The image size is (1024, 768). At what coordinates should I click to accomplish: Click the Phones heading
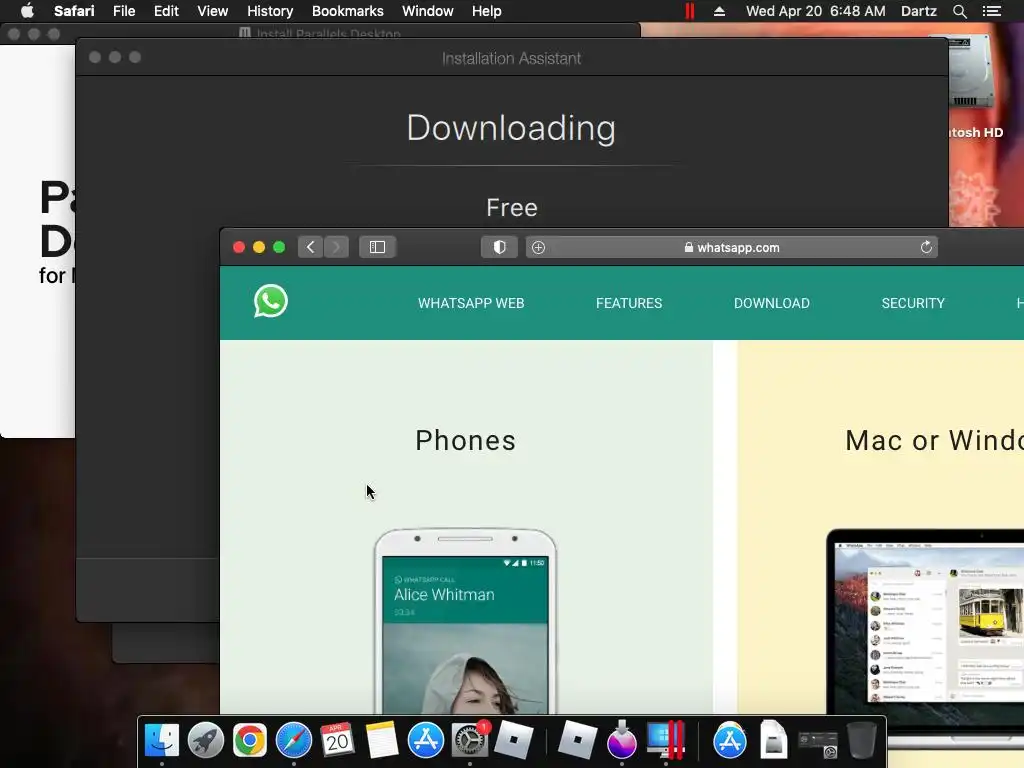[466, 441]
